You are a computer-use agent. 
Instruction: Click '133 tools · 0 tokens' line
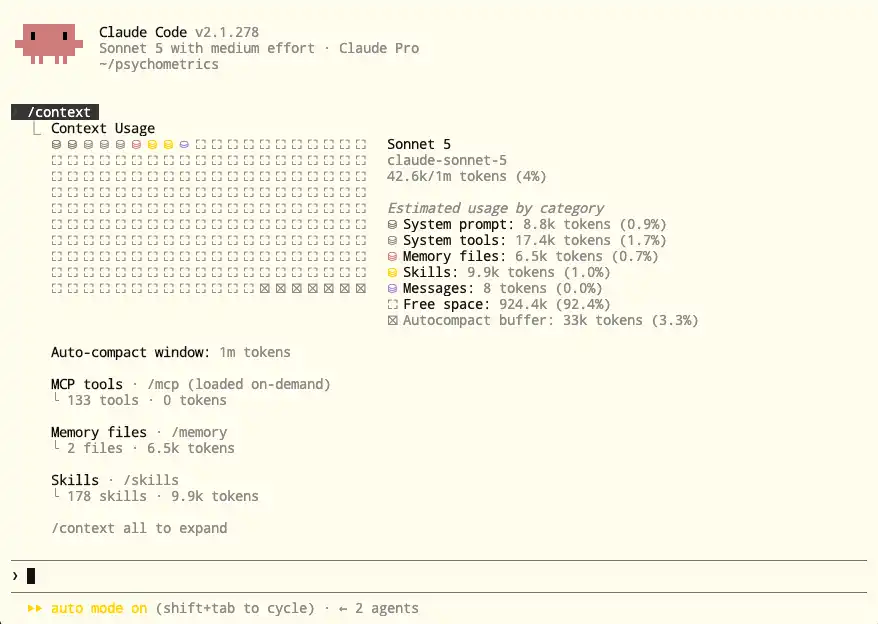(147, 401)
